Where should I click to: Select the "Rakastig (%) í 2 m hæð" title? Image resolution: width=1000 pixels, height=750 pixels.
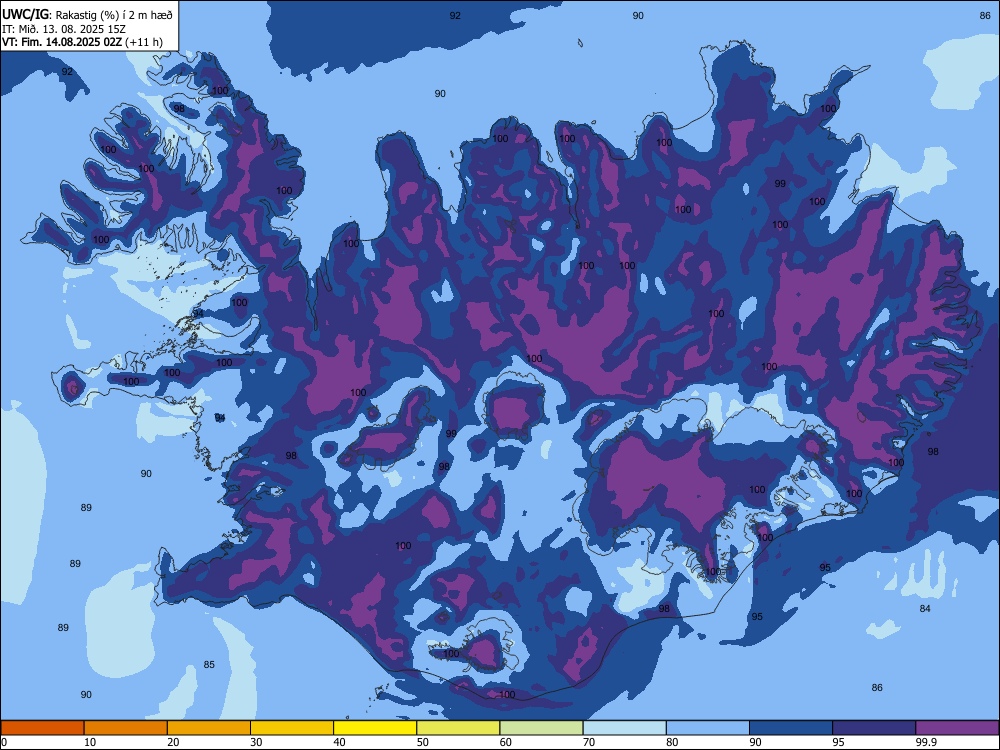(114, 15)
